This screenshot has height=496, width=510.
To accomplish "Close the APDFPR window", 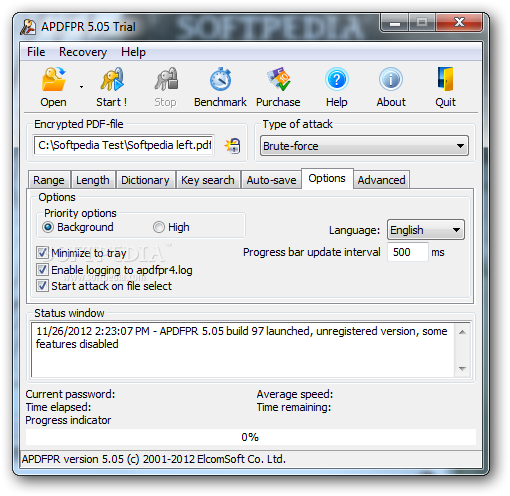I will tap(459, 23).
